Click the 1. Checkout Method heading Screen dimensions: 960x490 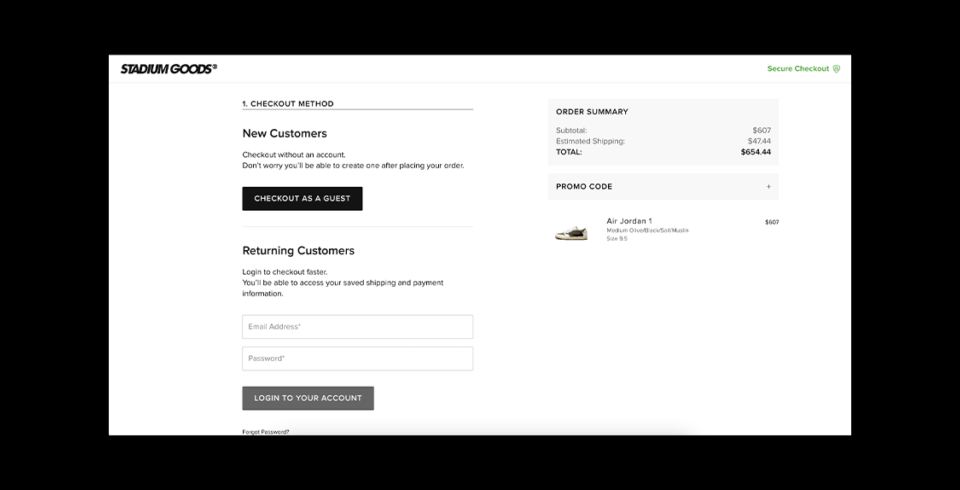point(288,104)
